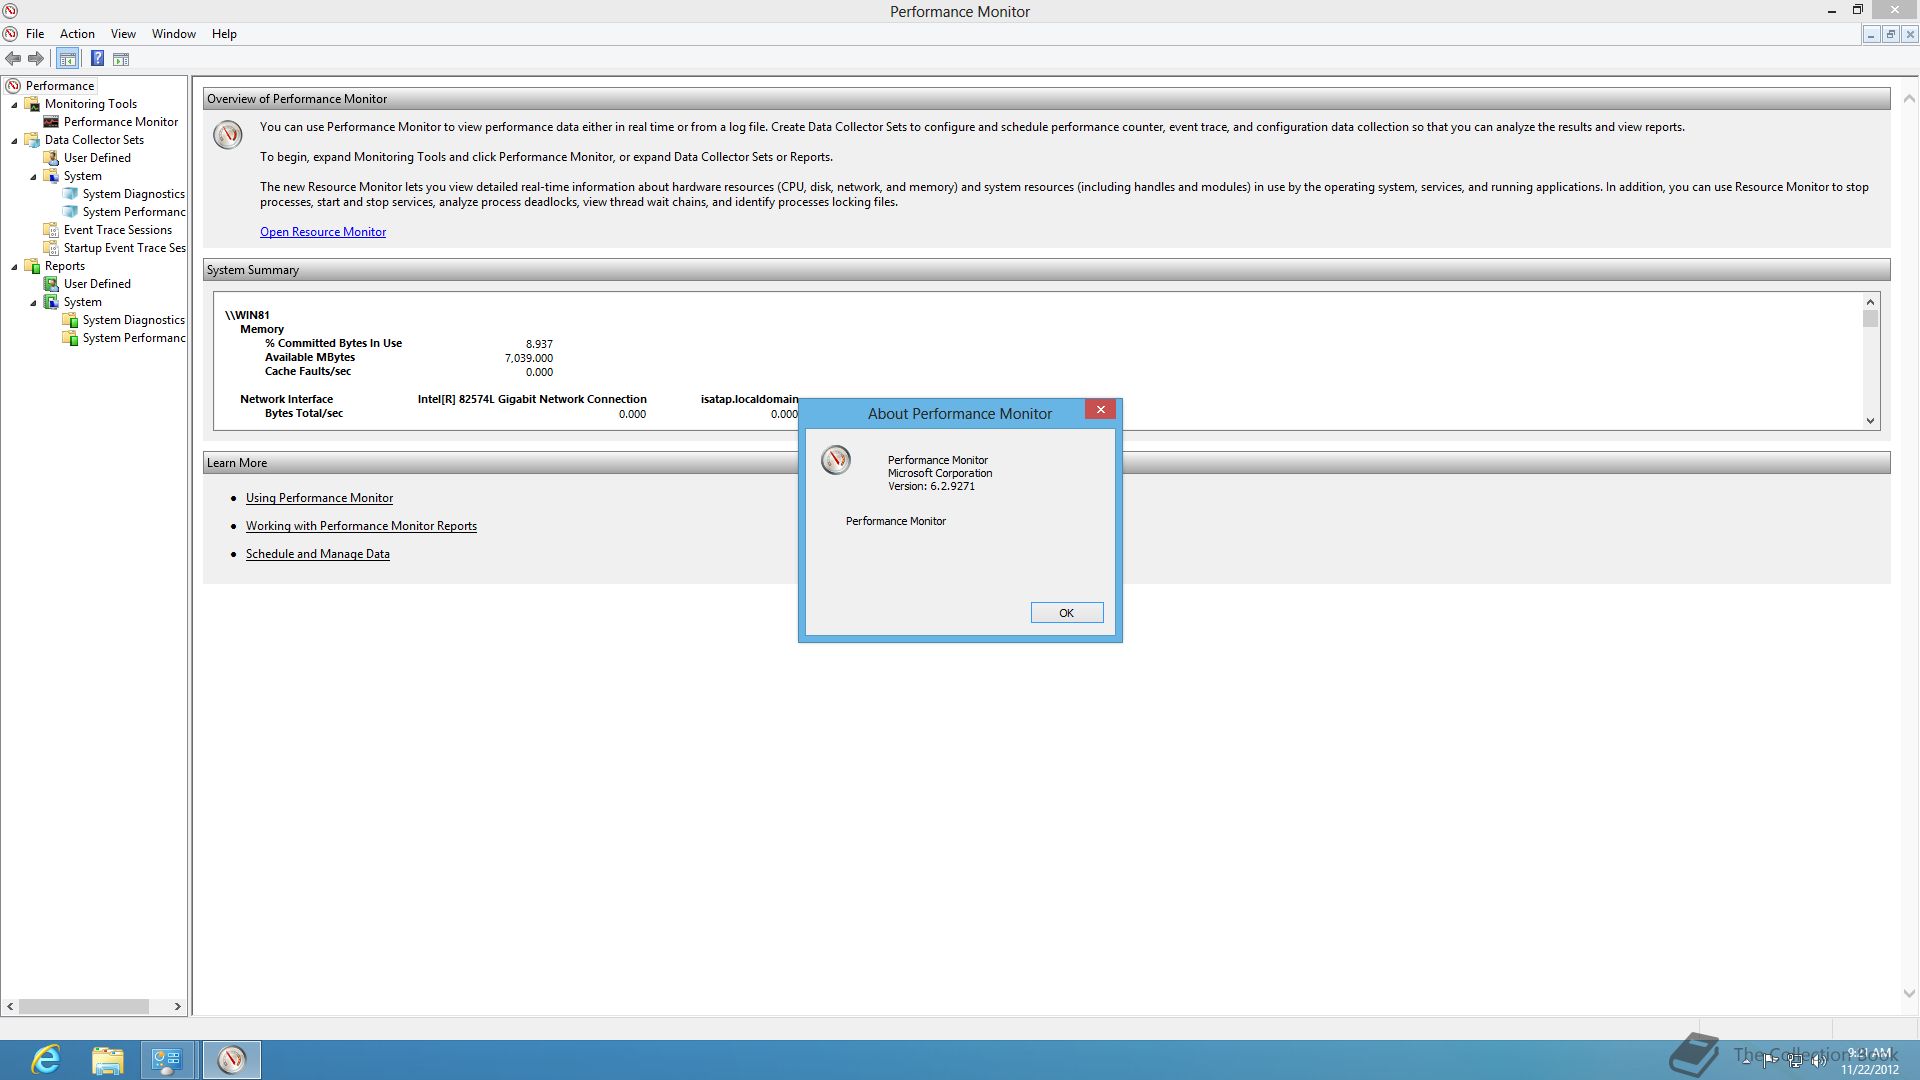This screenshot has width=1920, height=1080.
Task: Open the Using Performance Monitor link
Action: click(x=319, y=498)
